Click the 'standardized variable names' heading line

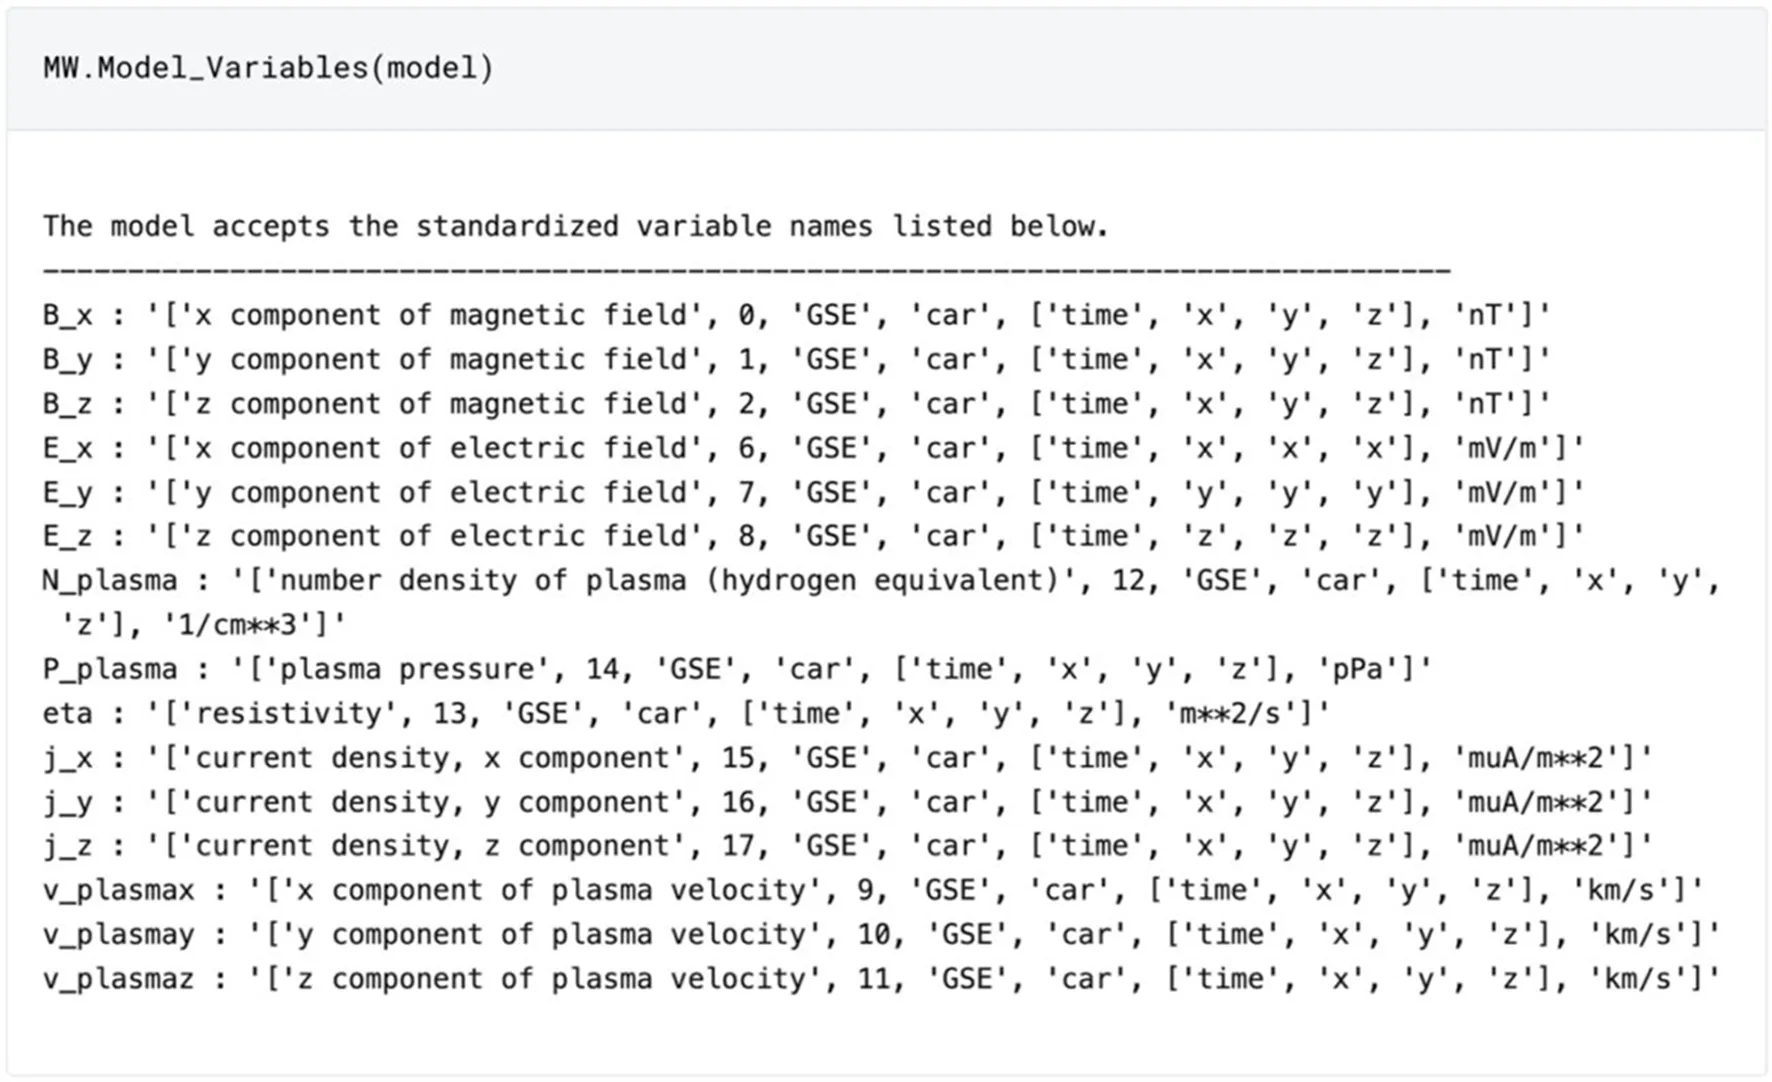(575, 226)
